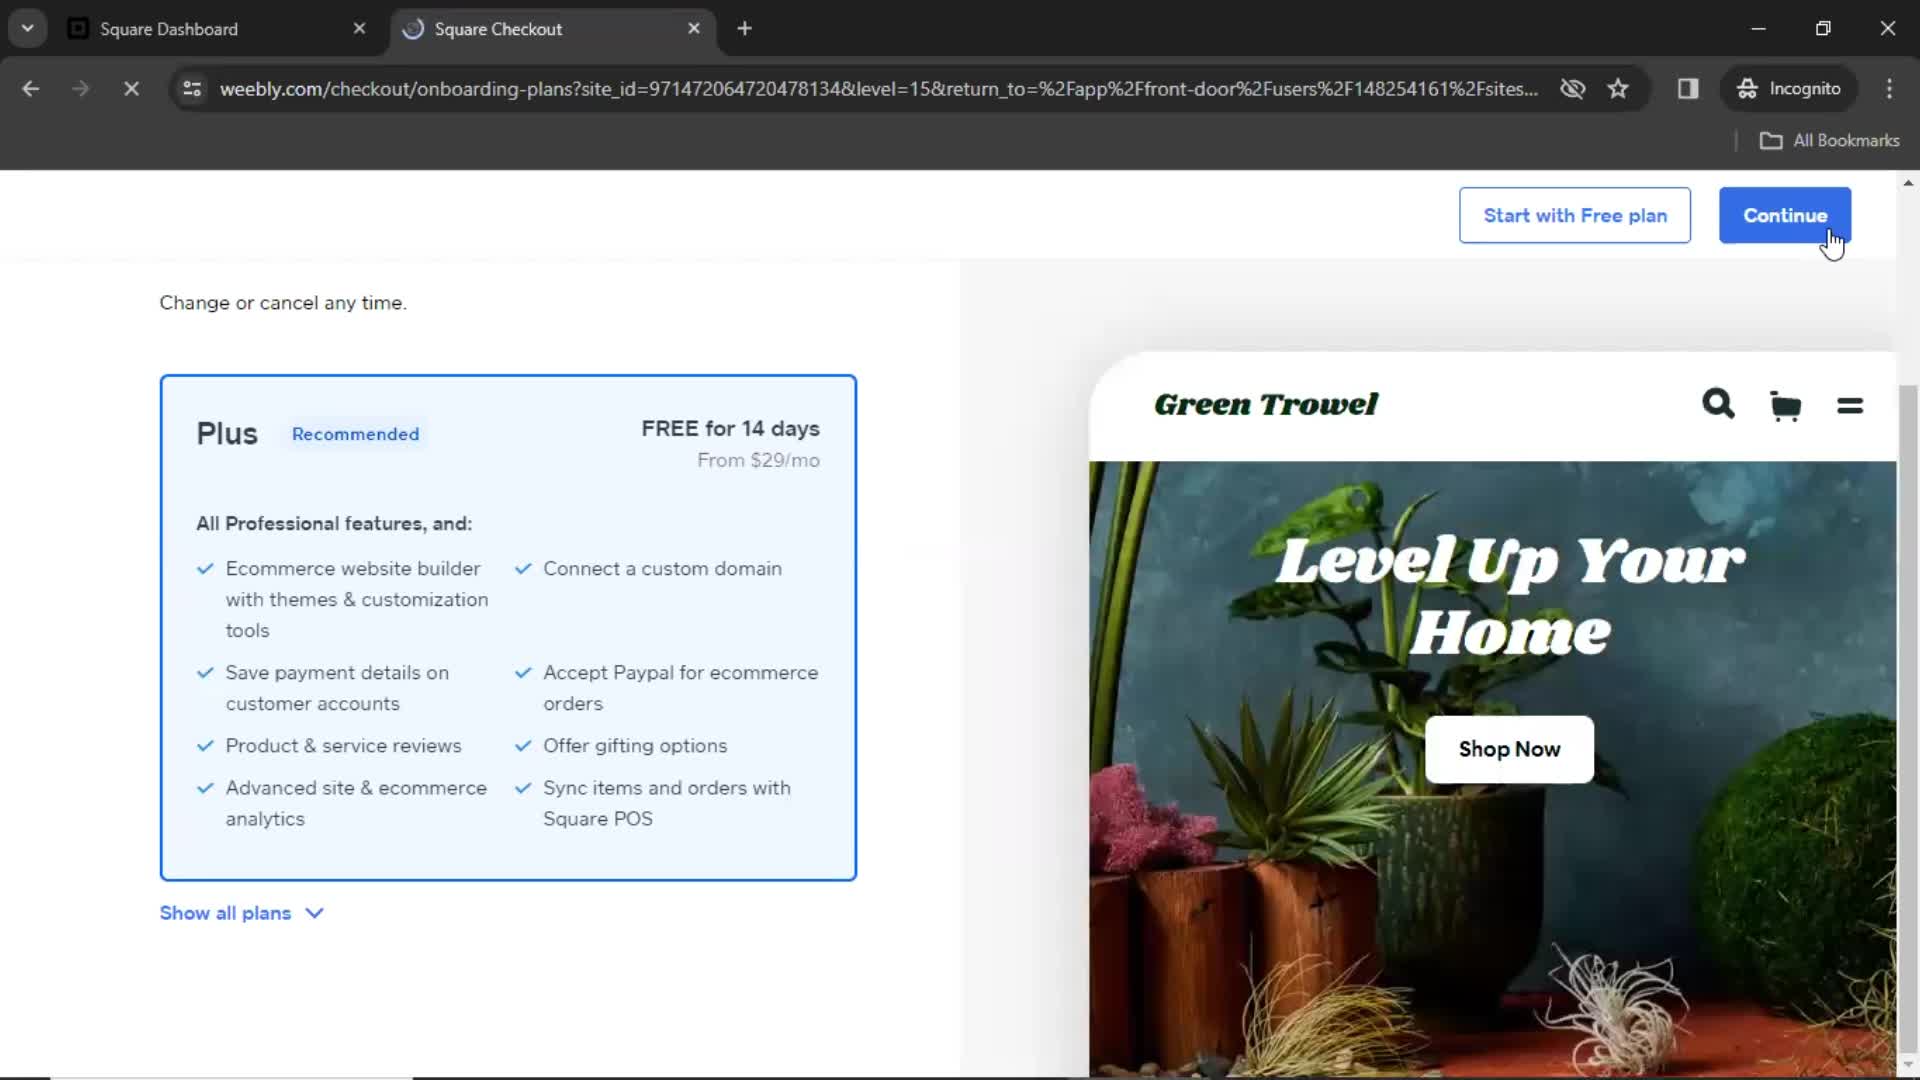Select the Sync items with Square POS checkbox

(524, 787)
